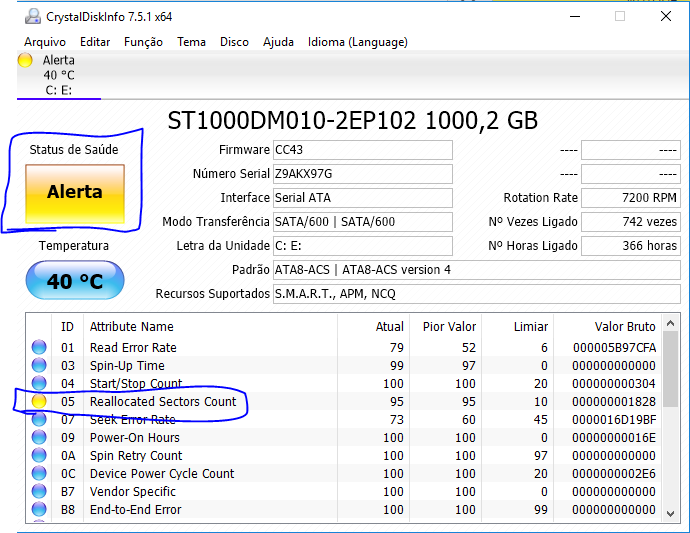
Task: Click the Interface field Serial ATA
Action: coord(363,198)
